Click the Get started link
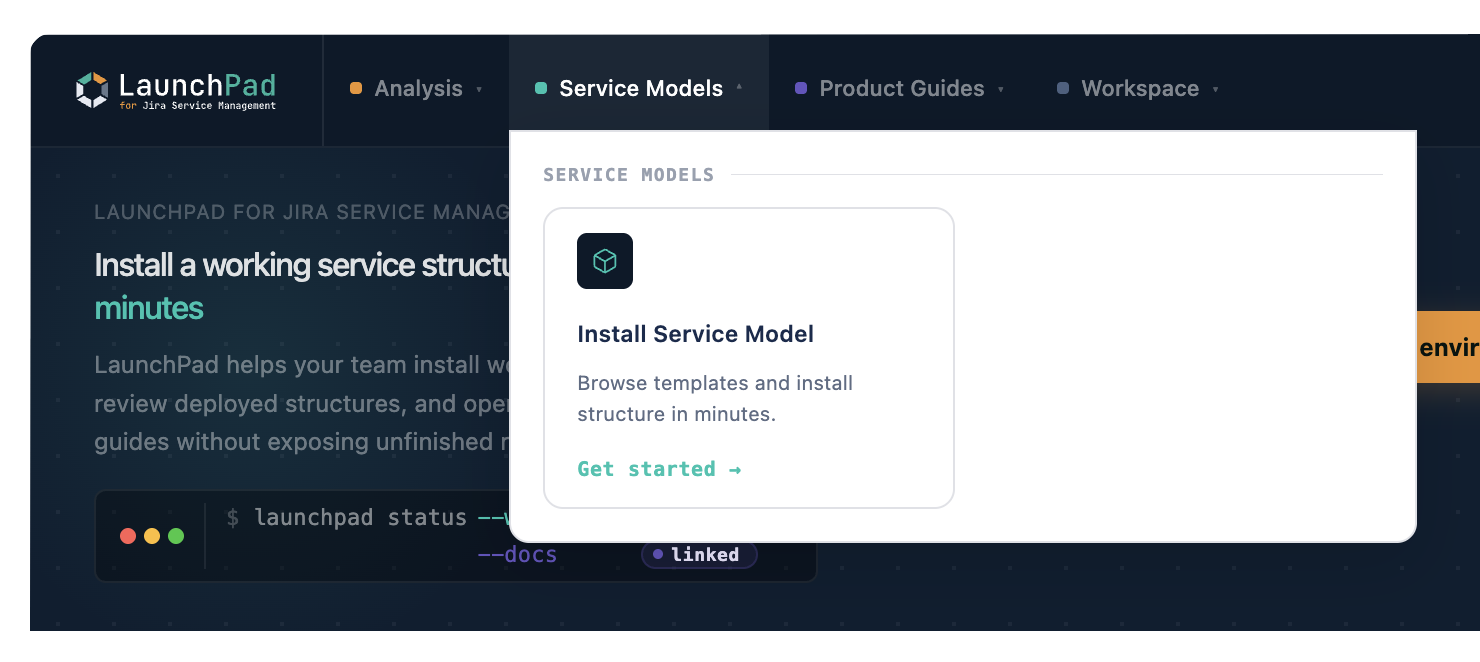This screenshot has height=662, width=1480. (x=659, y=469)
